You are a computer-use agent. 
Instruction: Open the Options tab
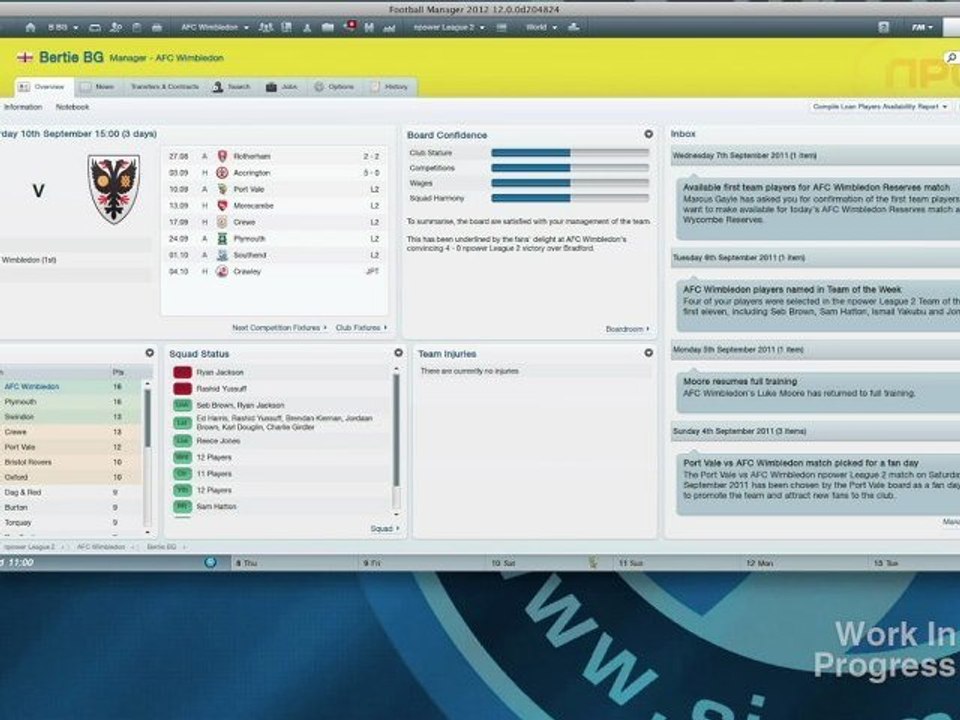click(x=334, y=87)
